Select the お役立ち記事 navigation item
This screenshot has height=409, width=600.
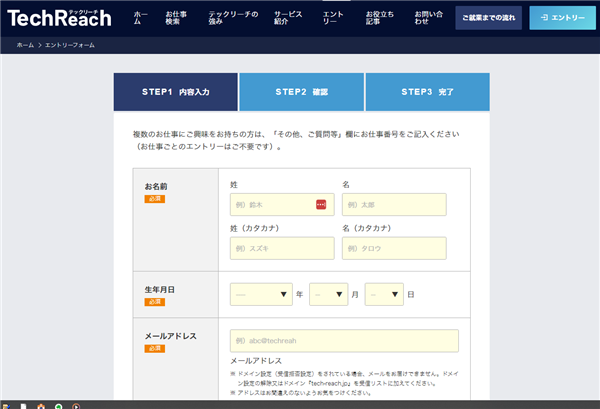[381, 18]
